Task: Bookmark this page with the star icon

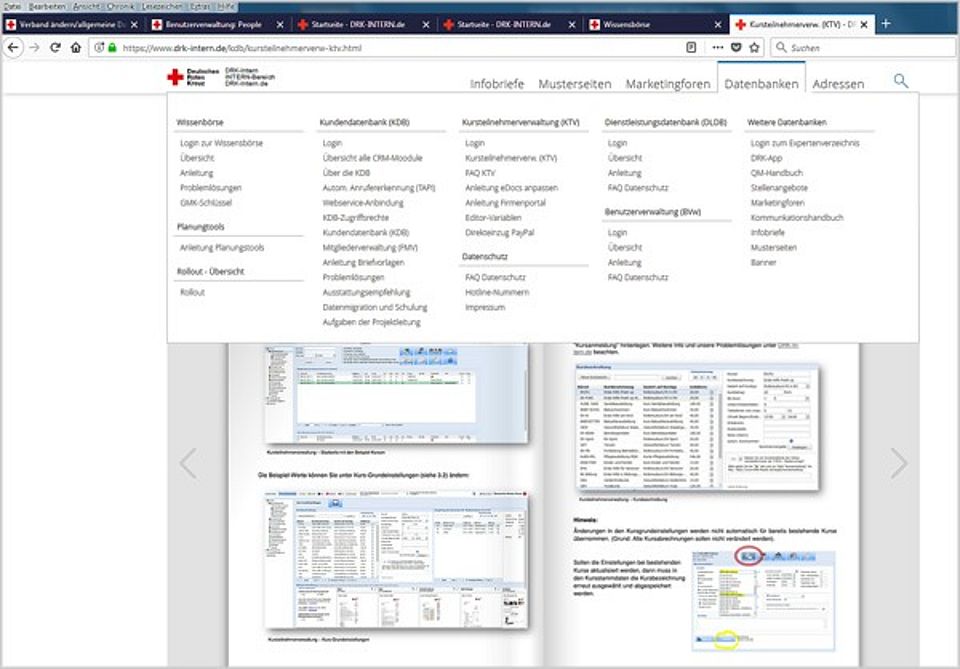Action: pyautogui.click(x=753, y=46)
